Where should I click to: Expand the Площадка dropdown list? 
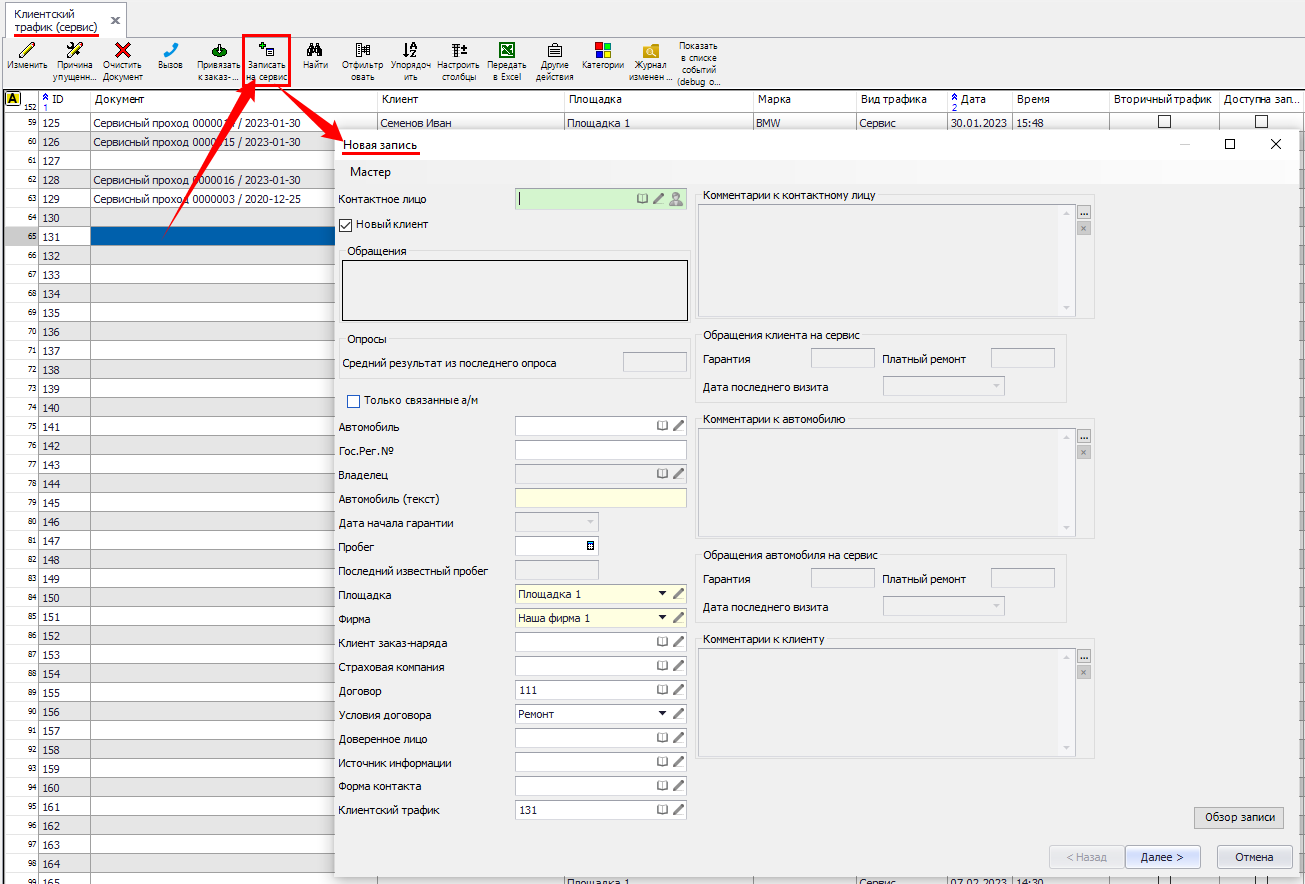pyautogui.click(x=662, y=594)
